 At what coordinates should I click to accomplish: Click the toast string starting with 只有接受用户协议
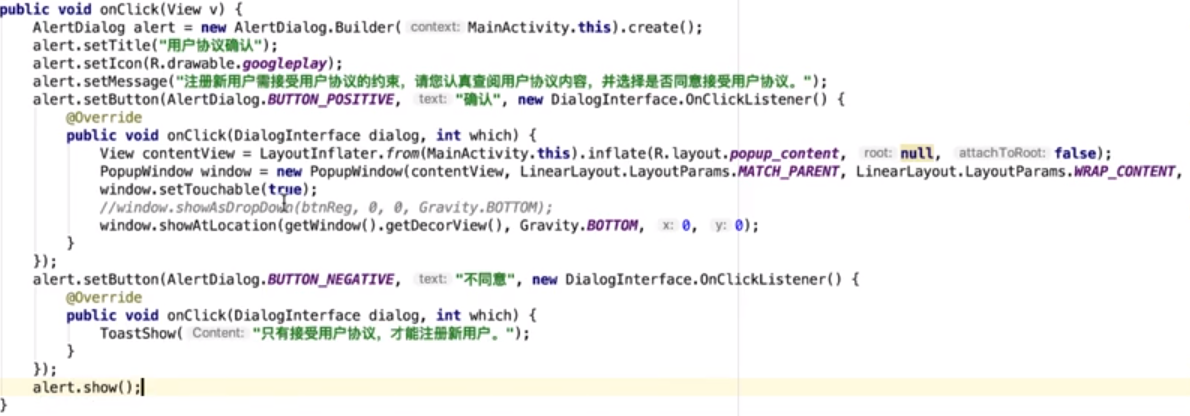pyautogui.click(x=384, y=333)
